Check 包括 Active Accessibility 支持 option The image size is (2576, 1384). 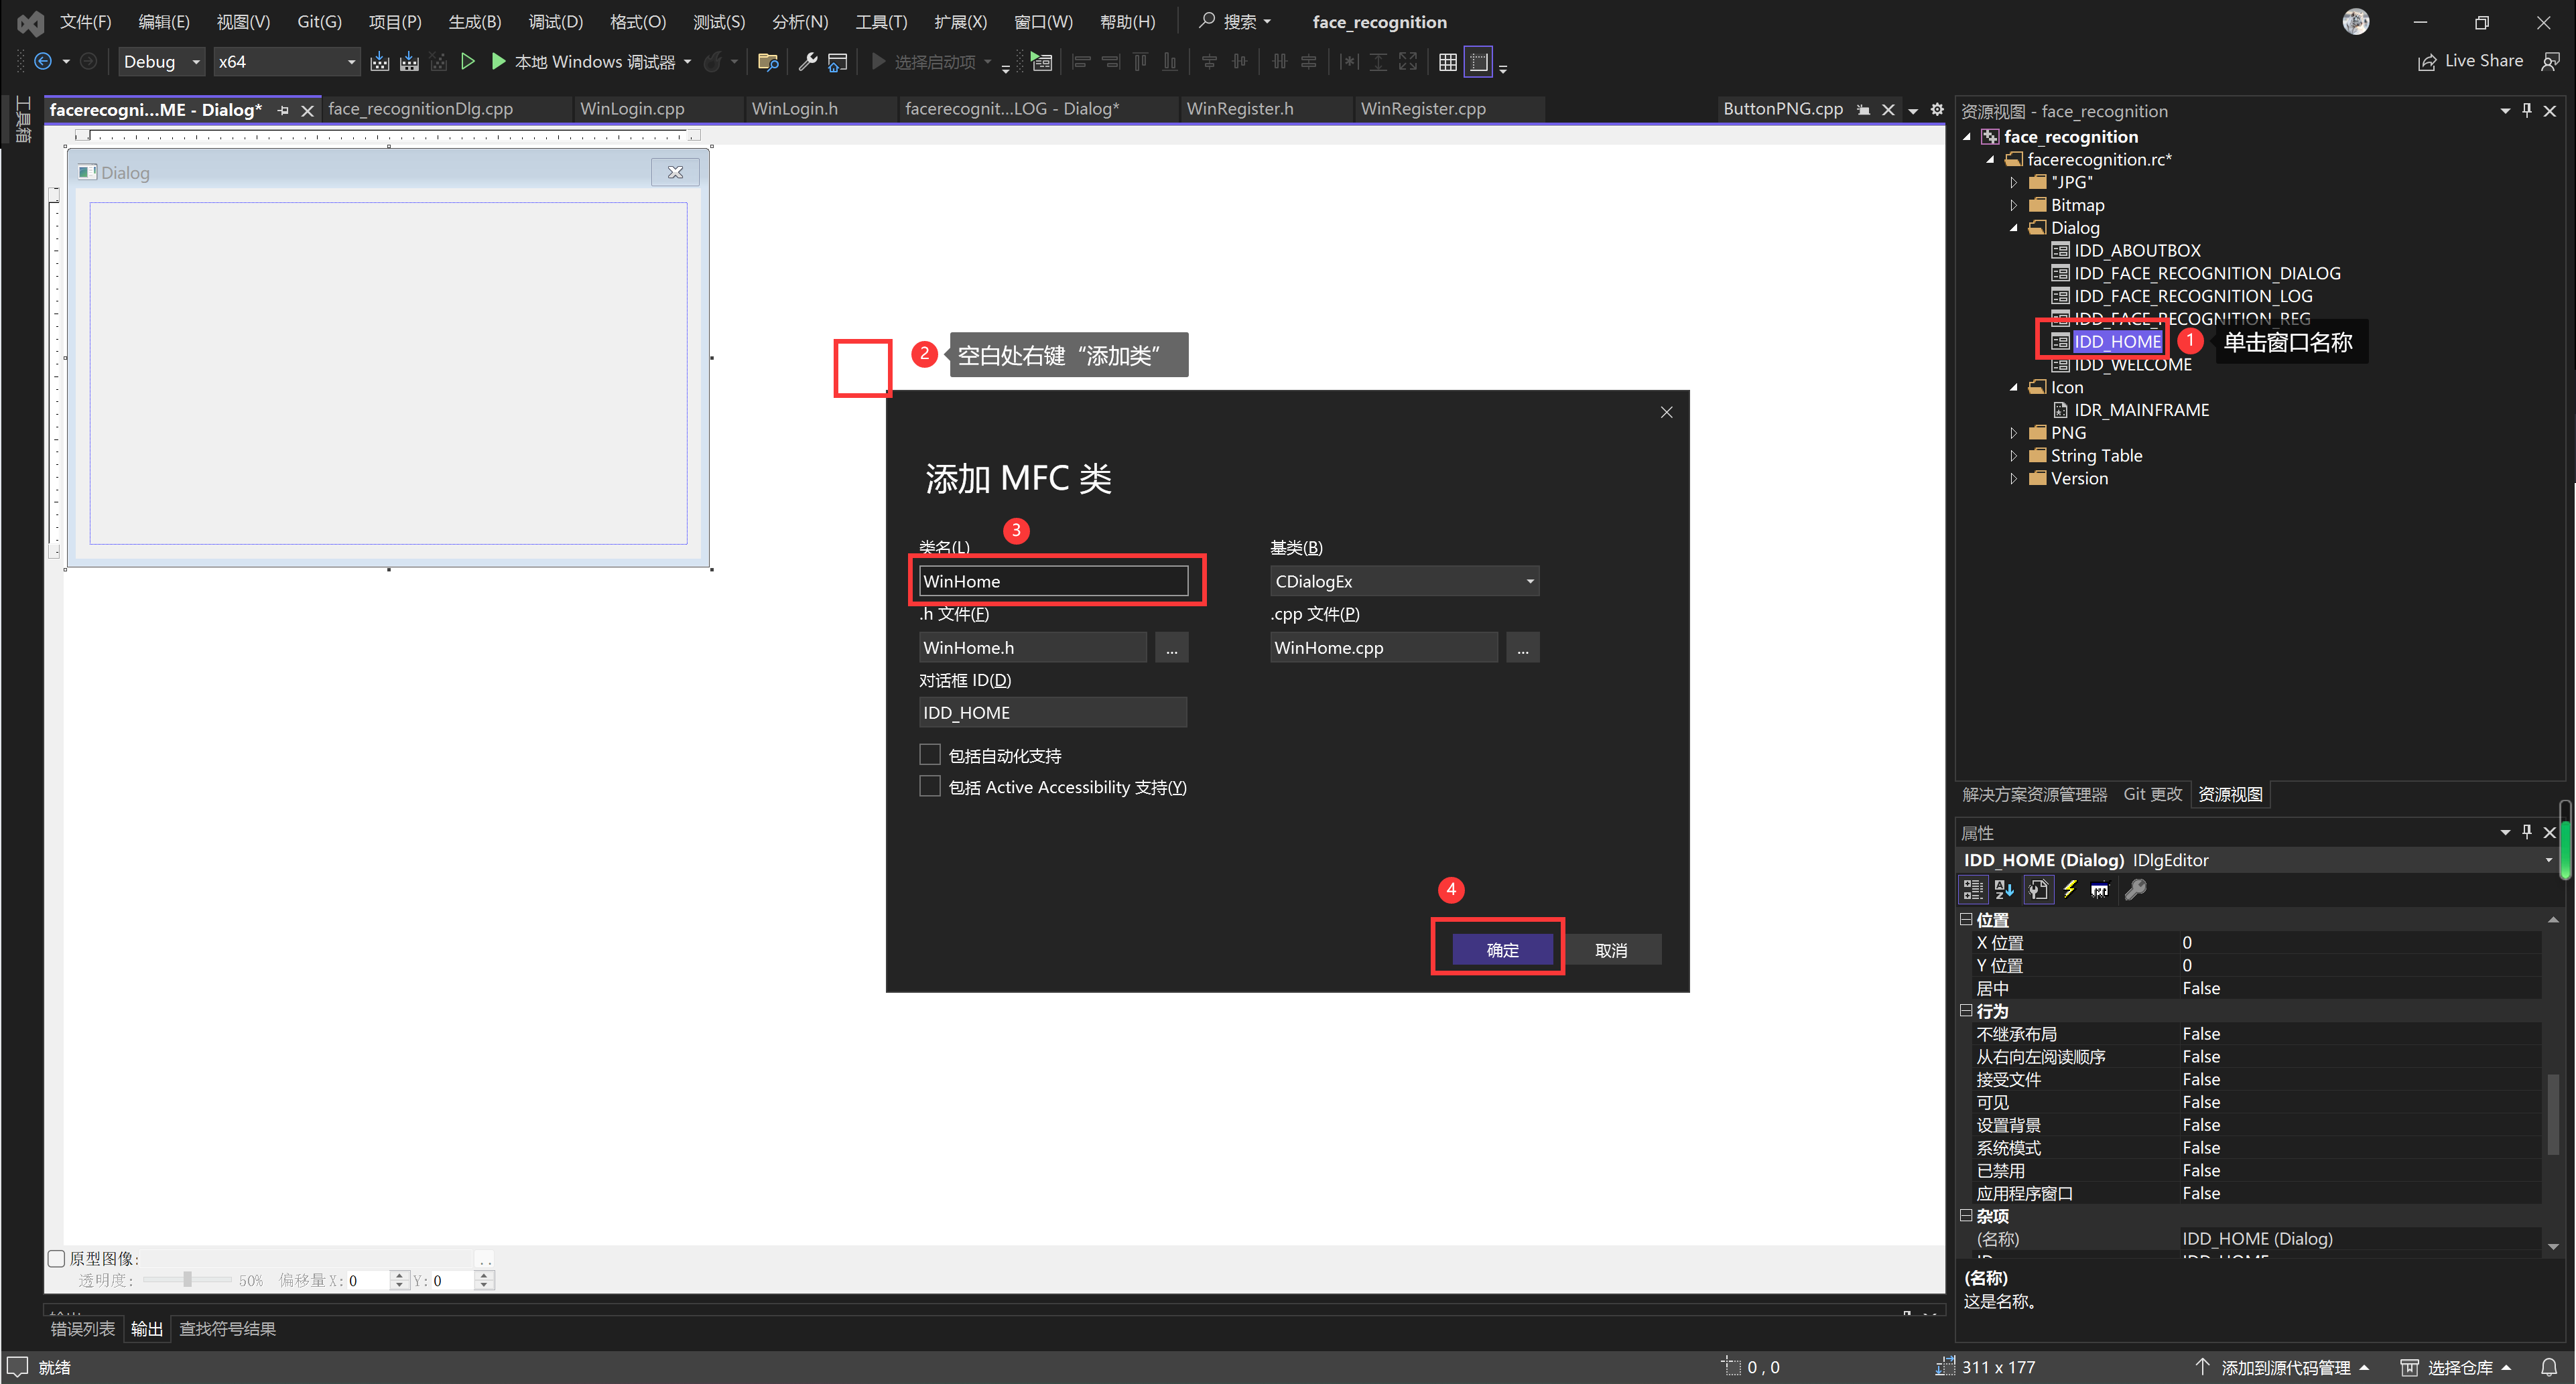coord(930,787)
